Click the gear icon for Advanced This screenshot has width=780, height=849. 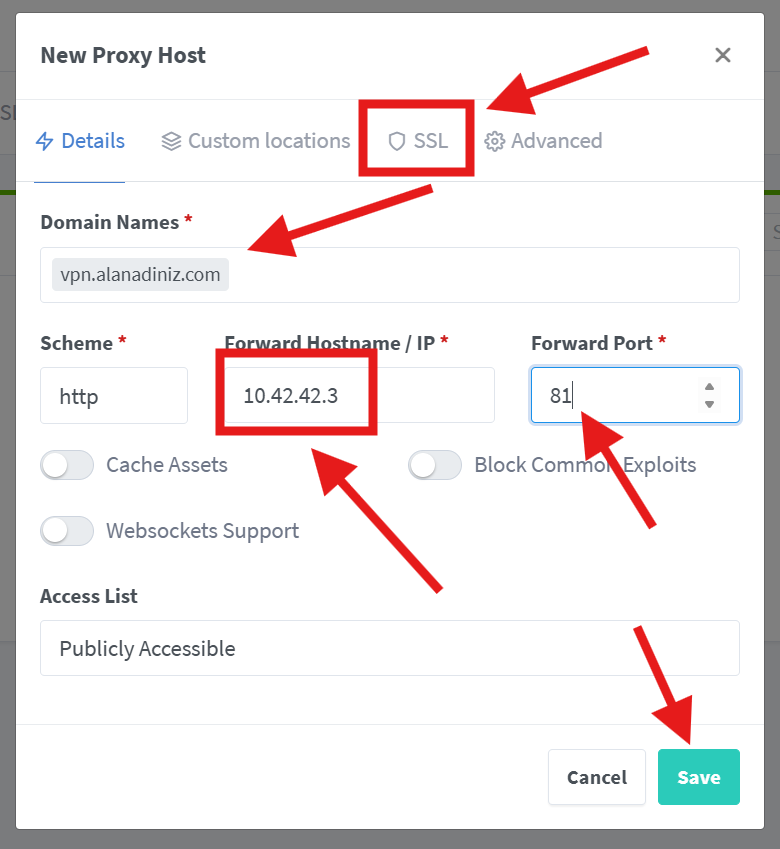[494, 141]
